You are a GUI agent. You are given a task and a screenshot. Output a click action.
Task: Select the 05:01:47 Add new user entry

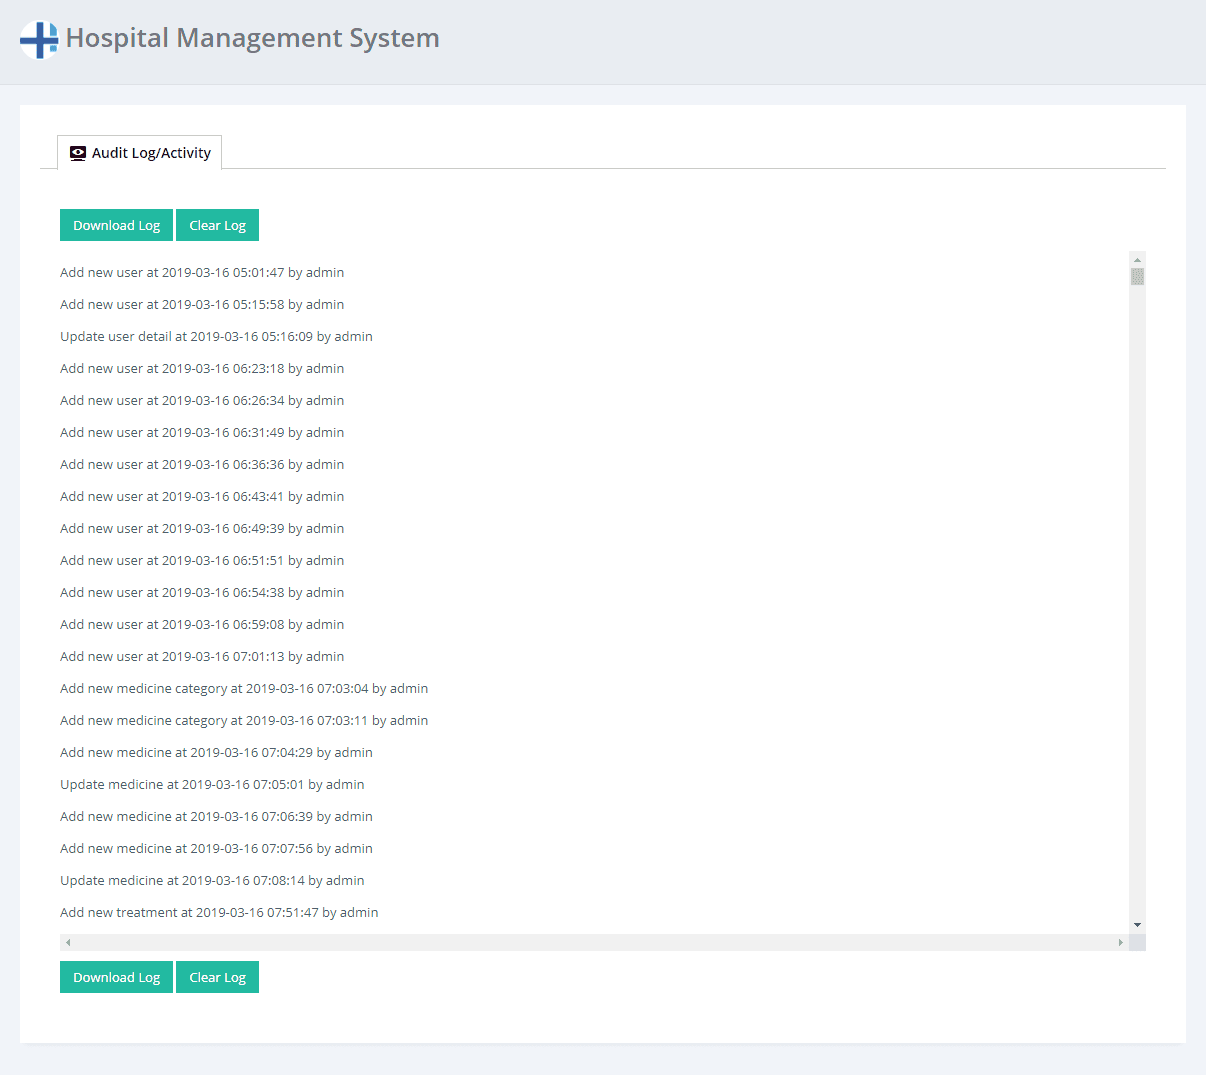click(202, 272)
